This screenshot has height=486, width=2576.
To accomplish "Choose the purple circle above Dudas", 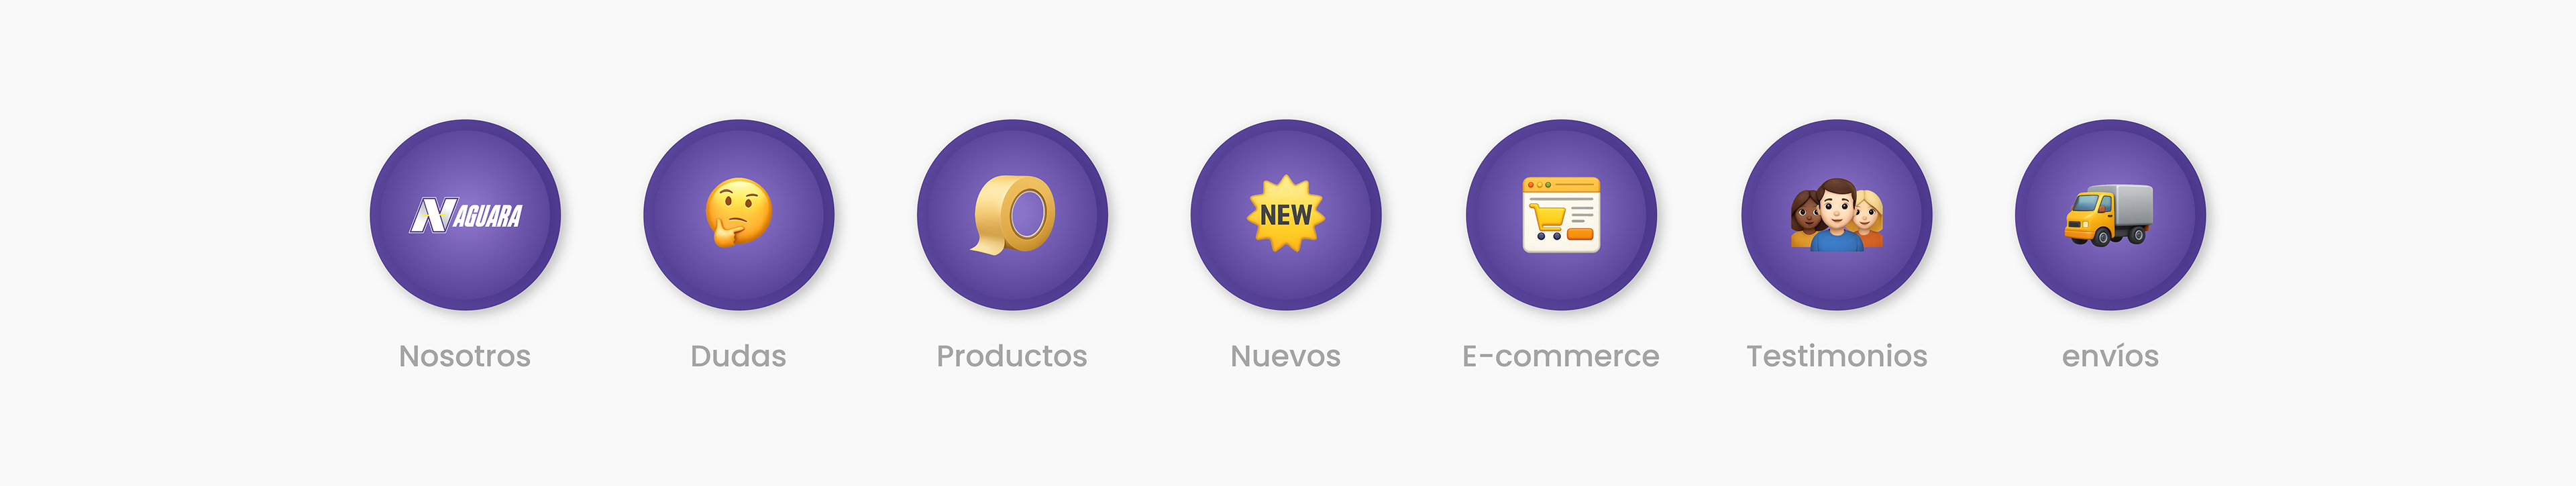I will coord(738,215).
